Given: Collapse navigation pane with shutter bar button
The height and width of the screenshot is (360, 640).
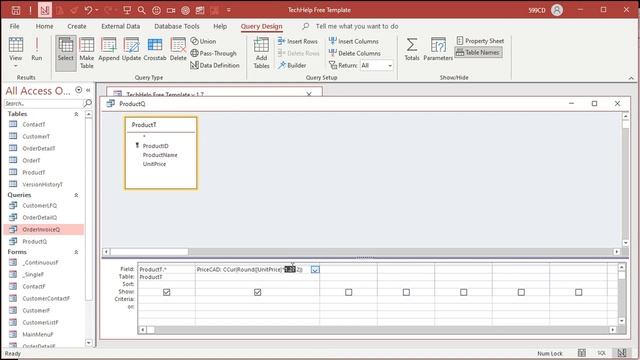Looking at the screenshot, I should (x=88, y=90).
